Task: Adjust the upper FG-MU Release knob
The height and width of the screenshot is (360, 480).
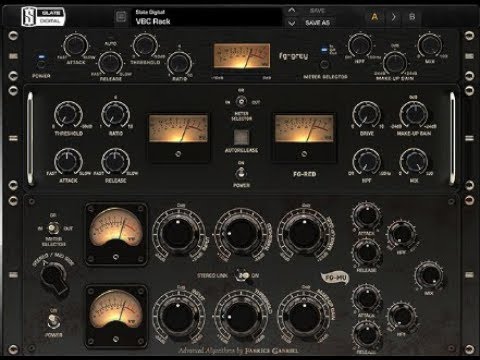Action: (x=366, y=252)
